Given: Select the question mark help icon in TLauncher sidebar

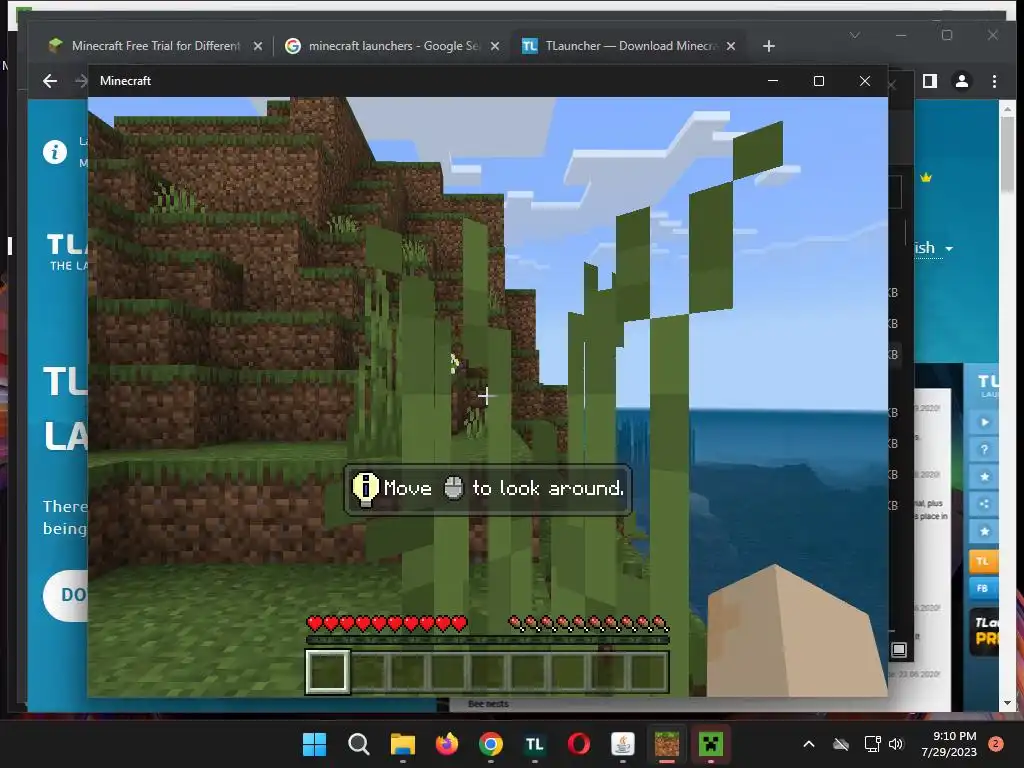Looking at the screenshot, I should [985, 450].
